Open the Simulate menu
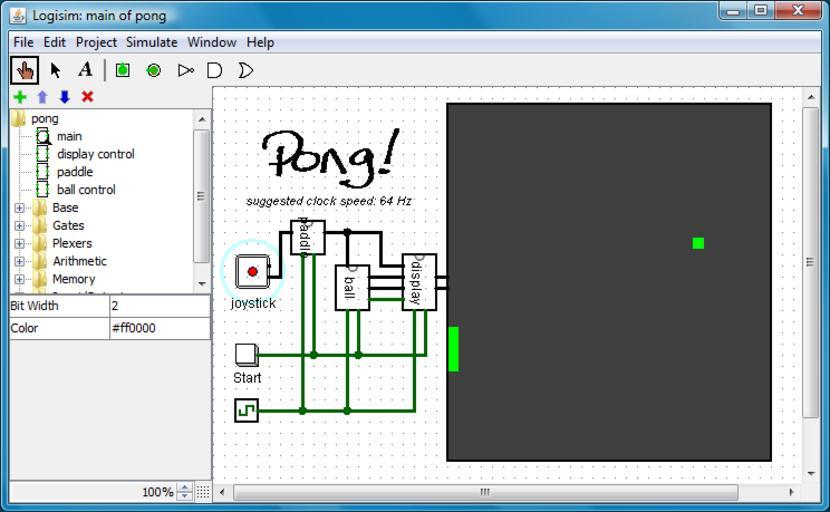 coord(151,42)
